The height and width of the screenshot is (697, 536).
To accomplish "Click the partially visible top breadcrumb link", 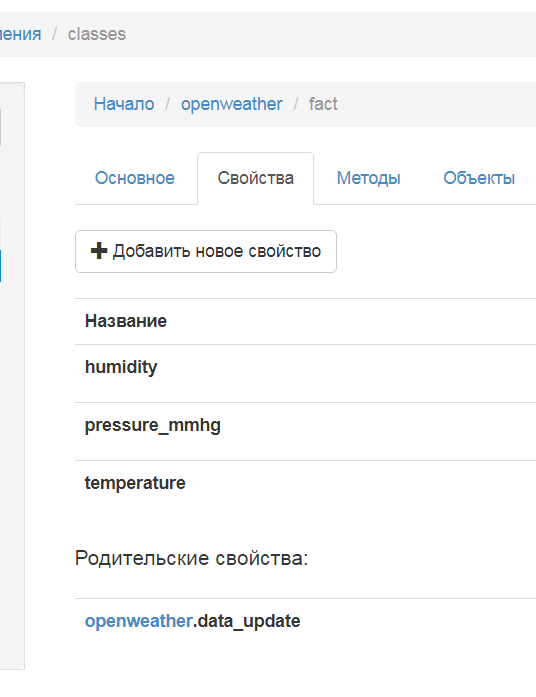I will tap(20, 34).
